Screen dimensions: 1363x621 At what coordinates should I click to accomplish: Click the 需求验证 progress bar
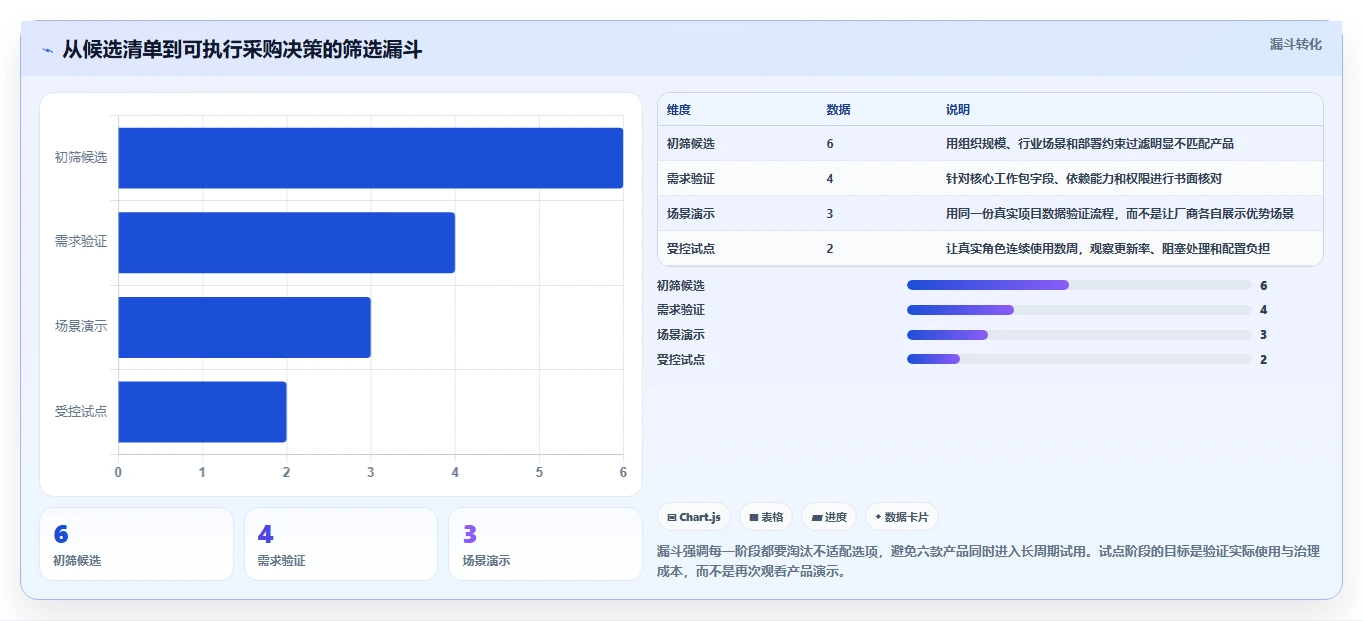tap(1079, 310)
